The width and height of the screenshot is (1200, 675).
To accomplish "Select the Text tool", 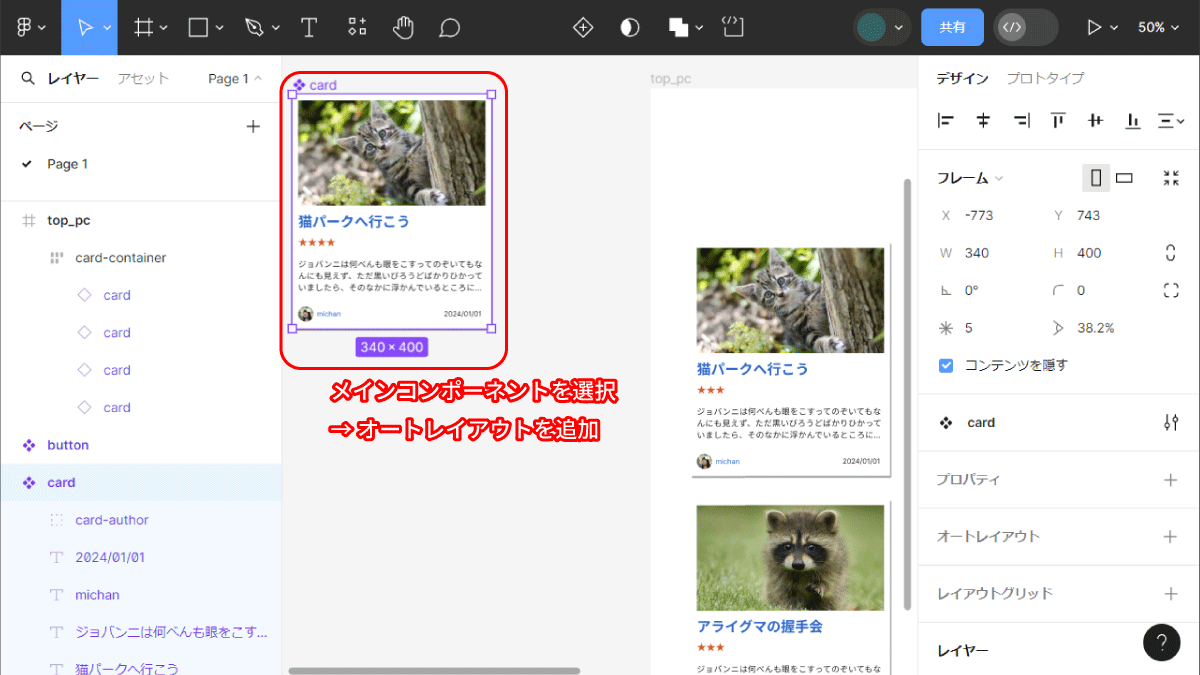I will coord(310,27).
